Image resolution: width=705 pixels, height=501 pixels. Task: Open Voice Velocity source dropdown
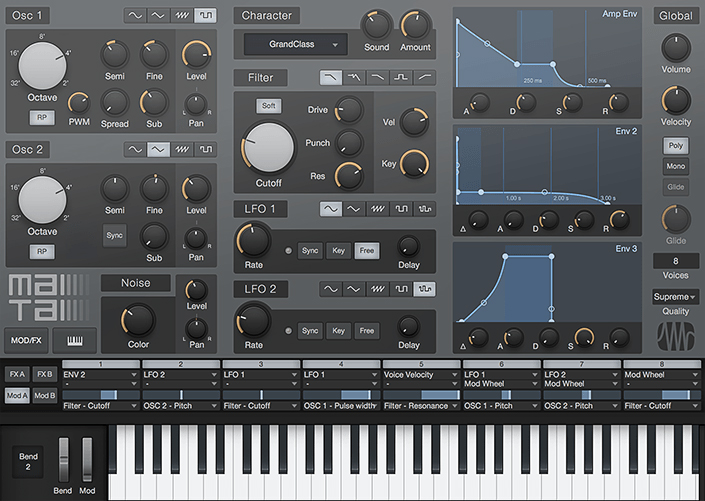(x=421, y=375)
